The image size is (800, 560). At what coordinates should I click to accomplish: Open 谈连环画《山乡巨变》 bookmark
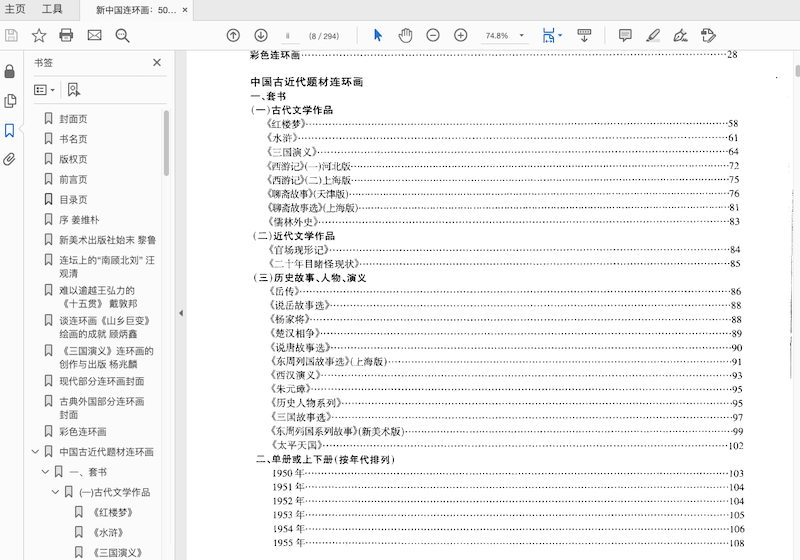pos(105,327)
